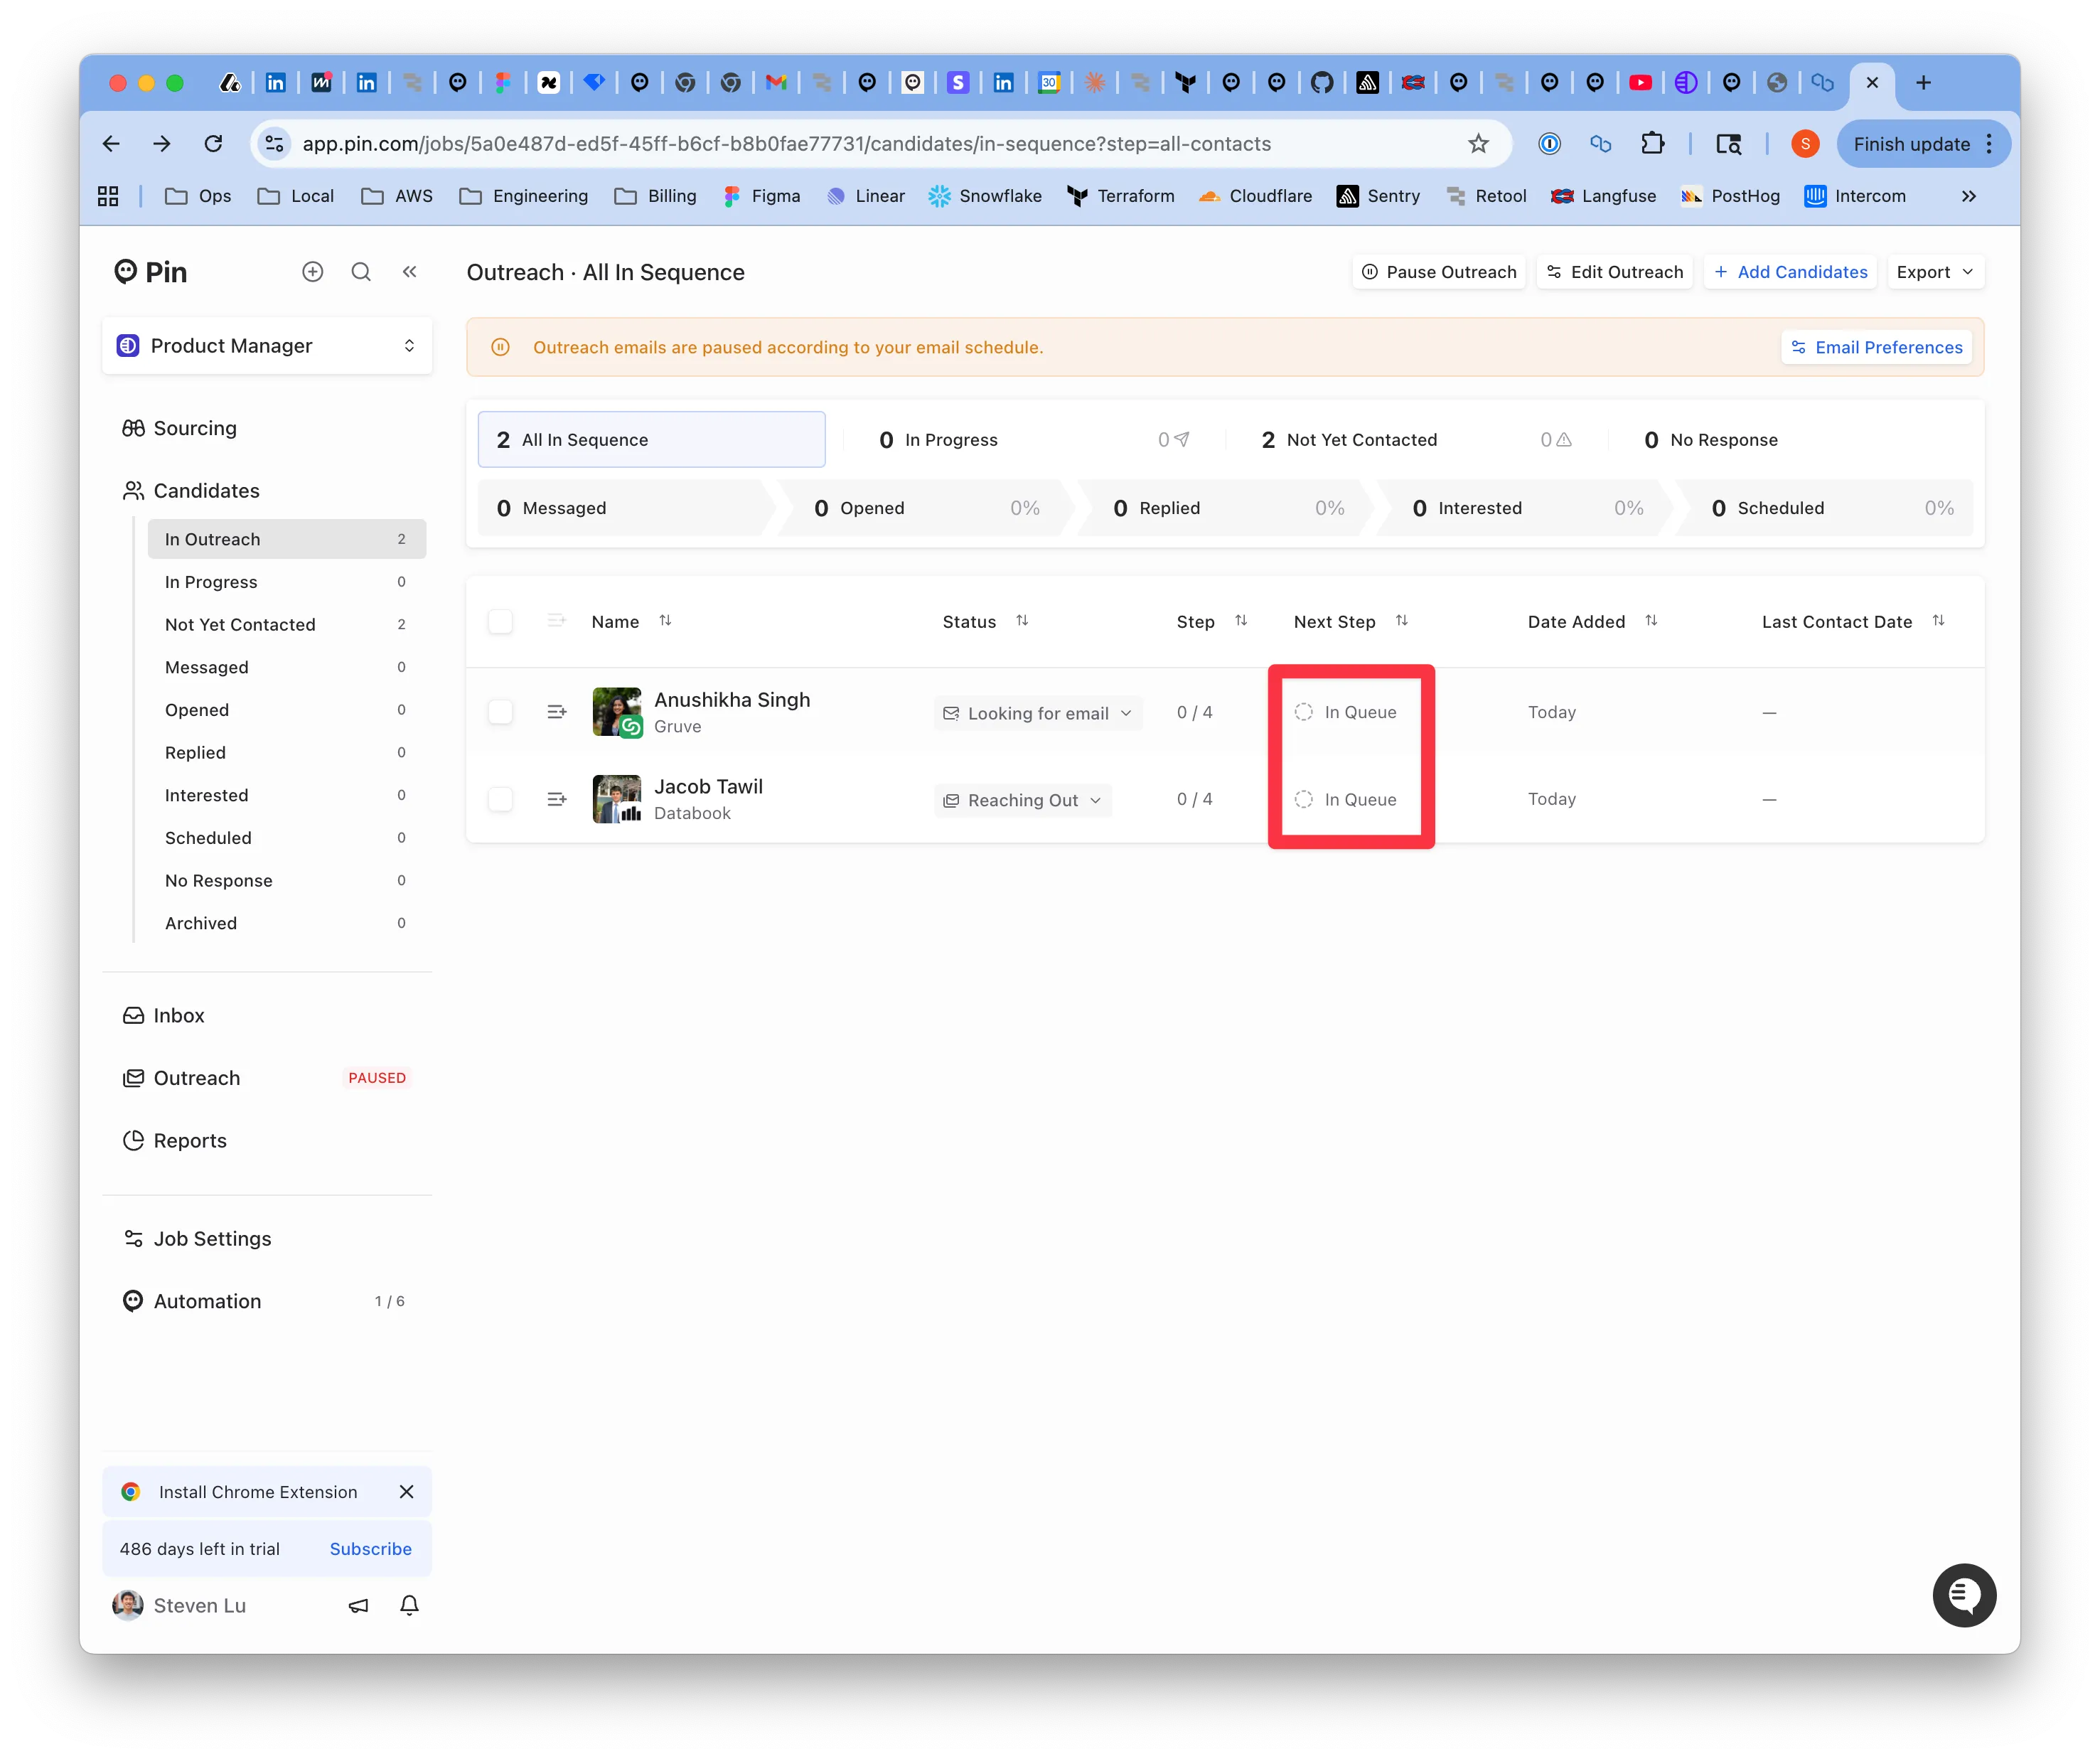Open the GitHub browser tab
This screenshot has width=2100, height=1759.
point(1321,83)
